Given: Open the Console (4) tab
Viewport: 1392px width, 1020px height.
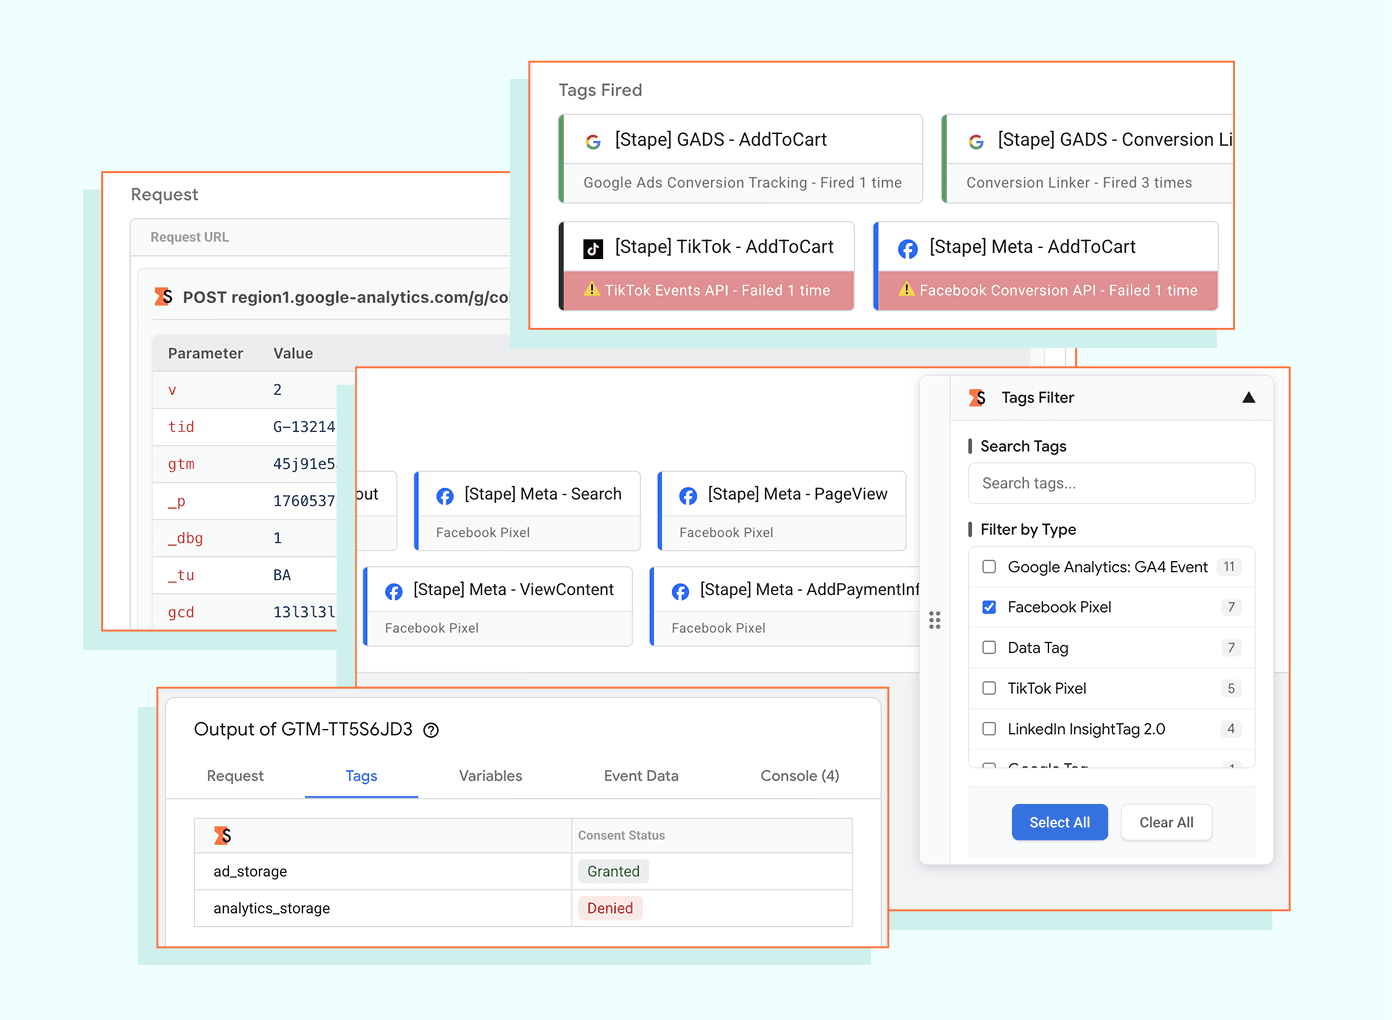Looking at the screenshot, I should [799, 776].
